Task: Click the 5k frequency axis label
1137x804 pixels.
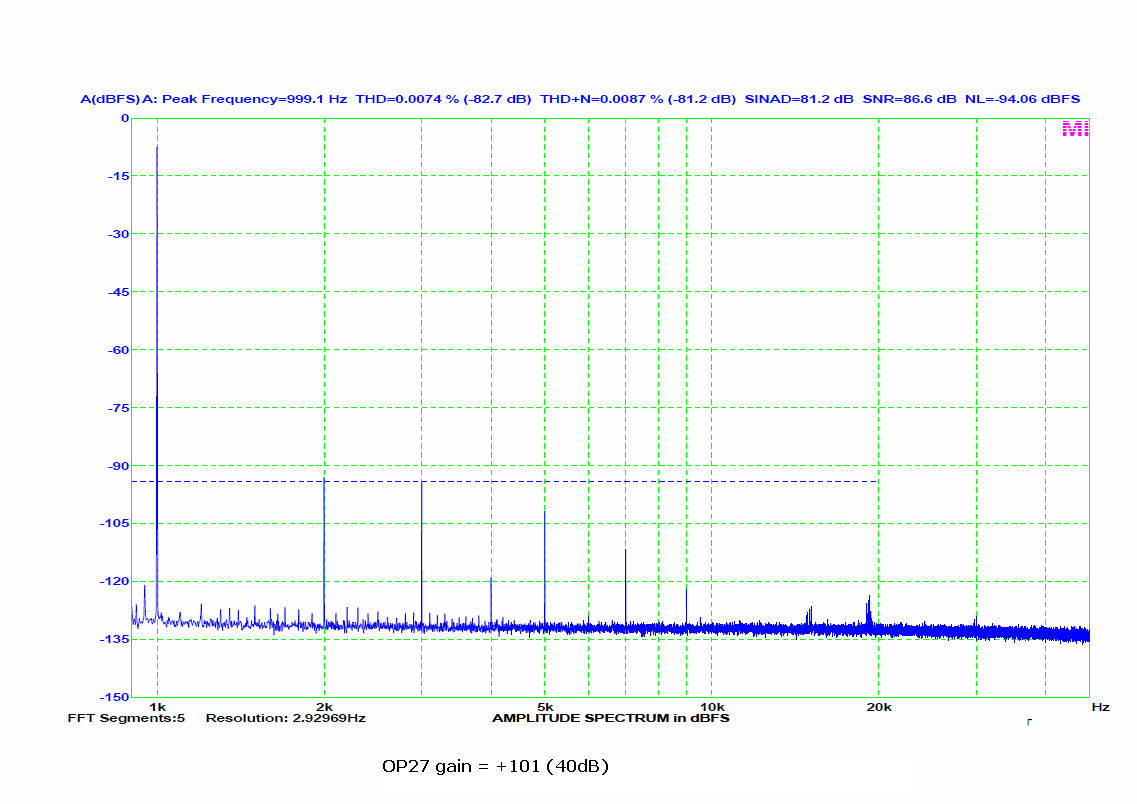Action: coord(545,707)
